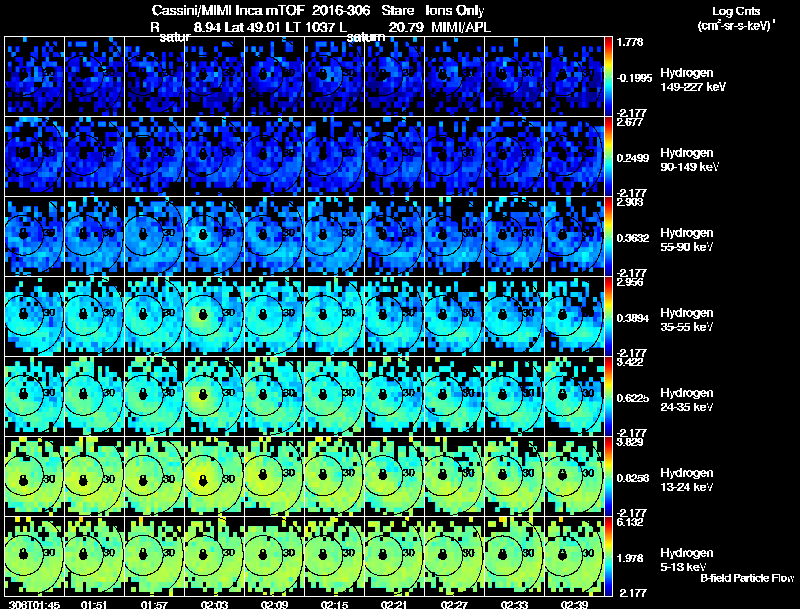The width and height of the screenshot is (800, 609).
Task: Pick the color bar next to Hydrogen 24-35 keV
Action: coord(608,397)
